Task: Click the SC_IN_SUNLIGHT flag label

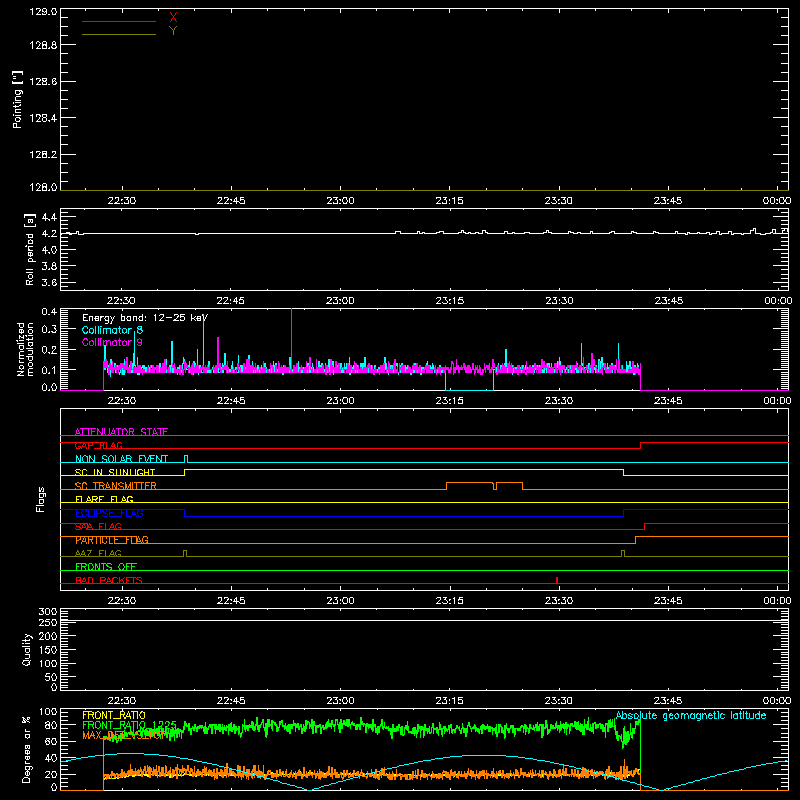Action: (x=115, y=472)
